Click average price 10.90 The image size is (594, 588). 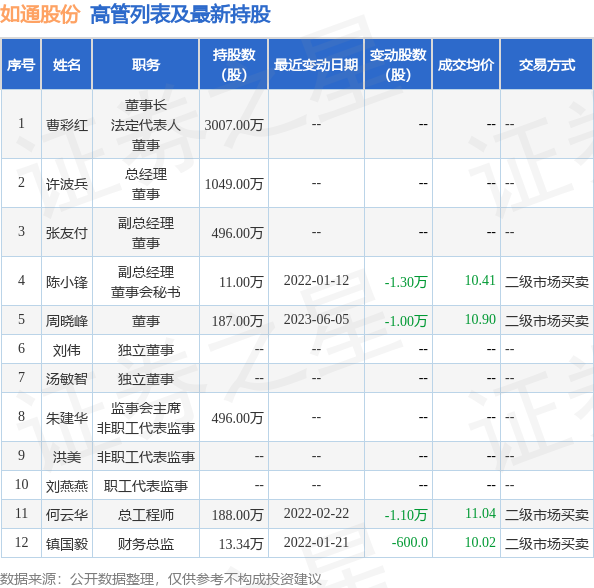tap(480, 319)
